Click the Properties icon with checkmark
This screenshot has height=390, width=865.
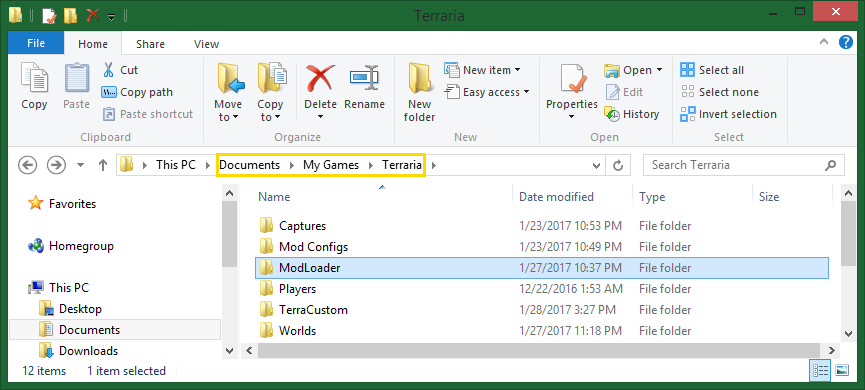(572, 78)
